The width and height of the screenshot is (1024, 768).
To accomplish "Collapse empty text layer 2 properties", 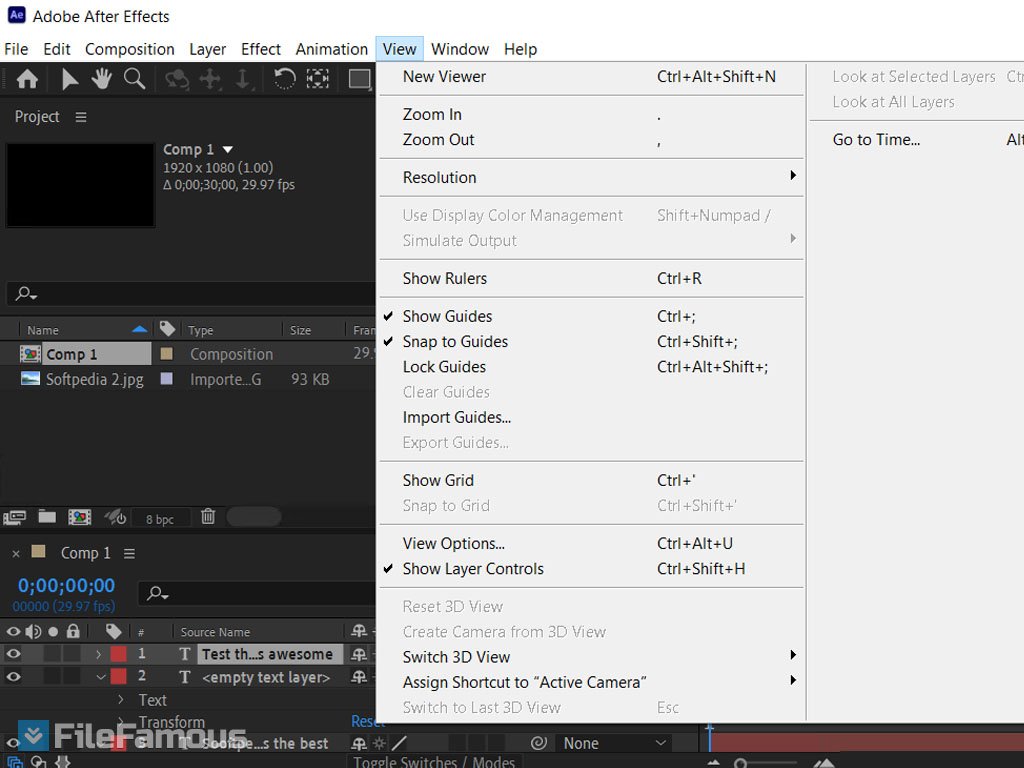I will point(101,677).
